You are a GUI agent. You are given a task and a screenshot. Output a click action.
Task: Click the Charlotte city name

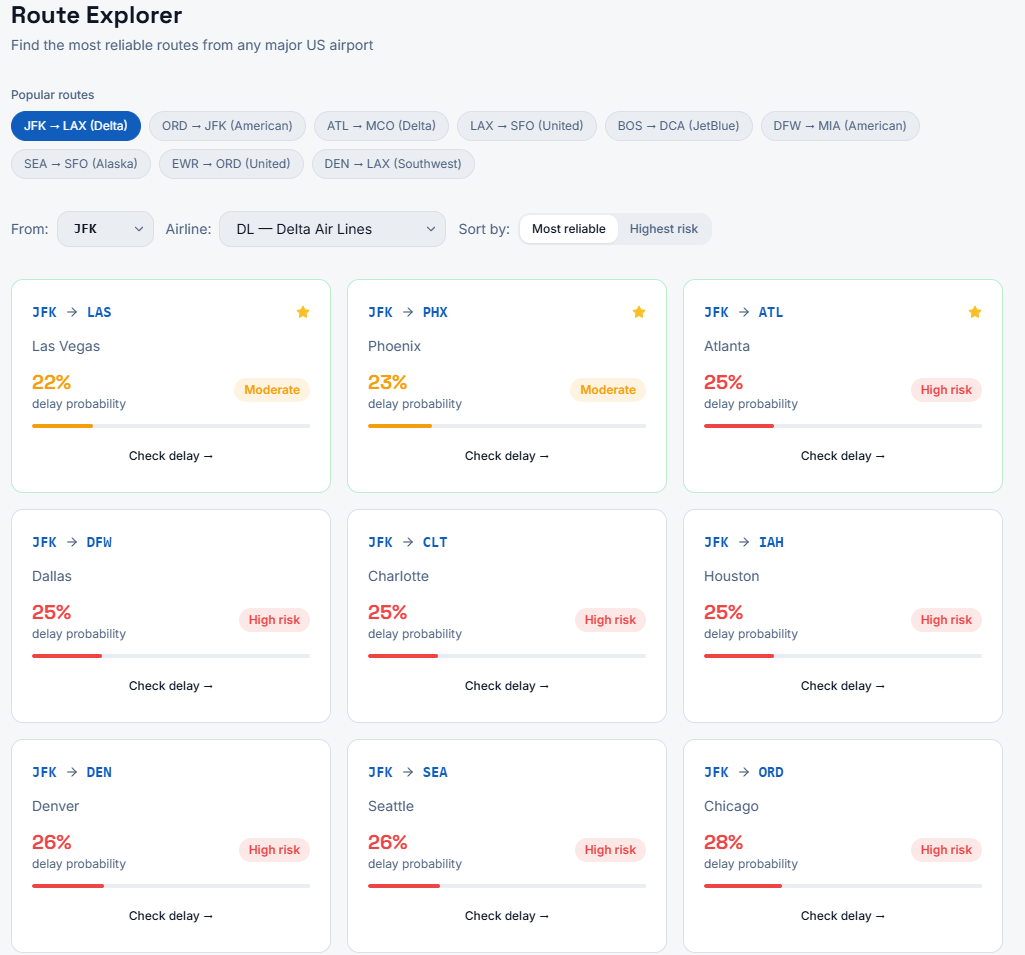click(x=398, y=576)
